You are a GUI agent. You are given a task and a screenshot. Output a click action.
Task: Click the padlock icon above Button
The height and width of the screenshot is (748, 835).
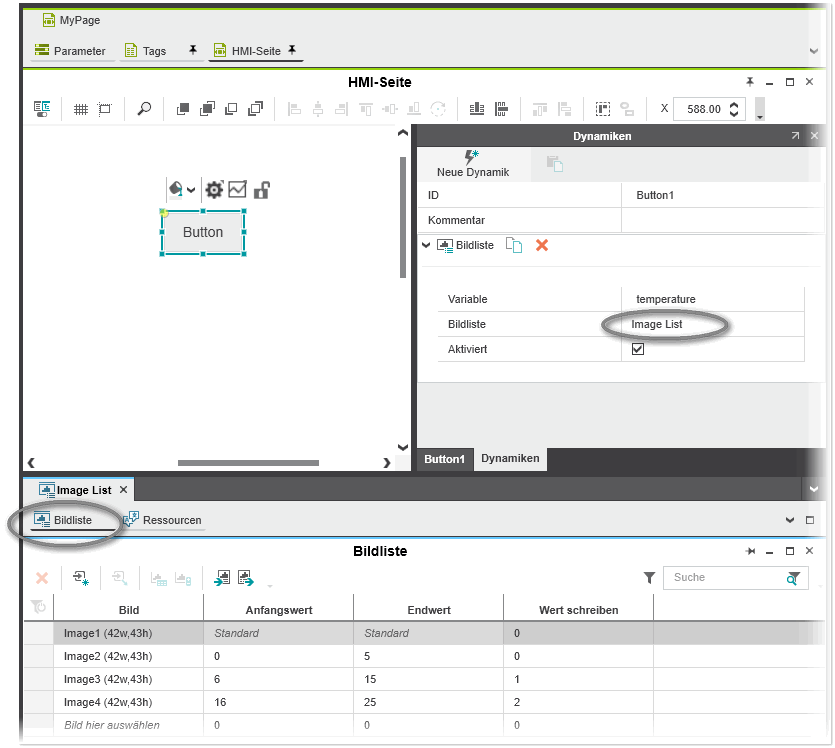(x=262, y=189)
